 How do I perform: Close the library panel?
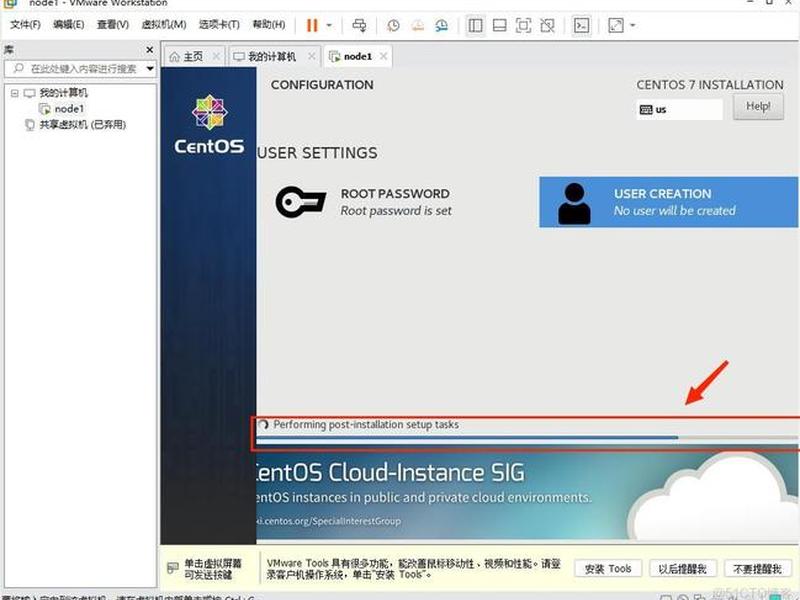coord(149,49)
